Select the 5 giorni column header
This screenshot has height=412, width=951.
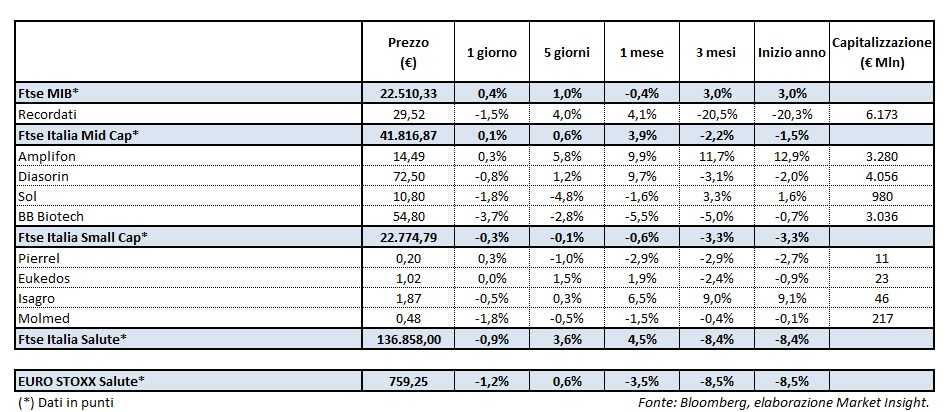click(566, 51)
